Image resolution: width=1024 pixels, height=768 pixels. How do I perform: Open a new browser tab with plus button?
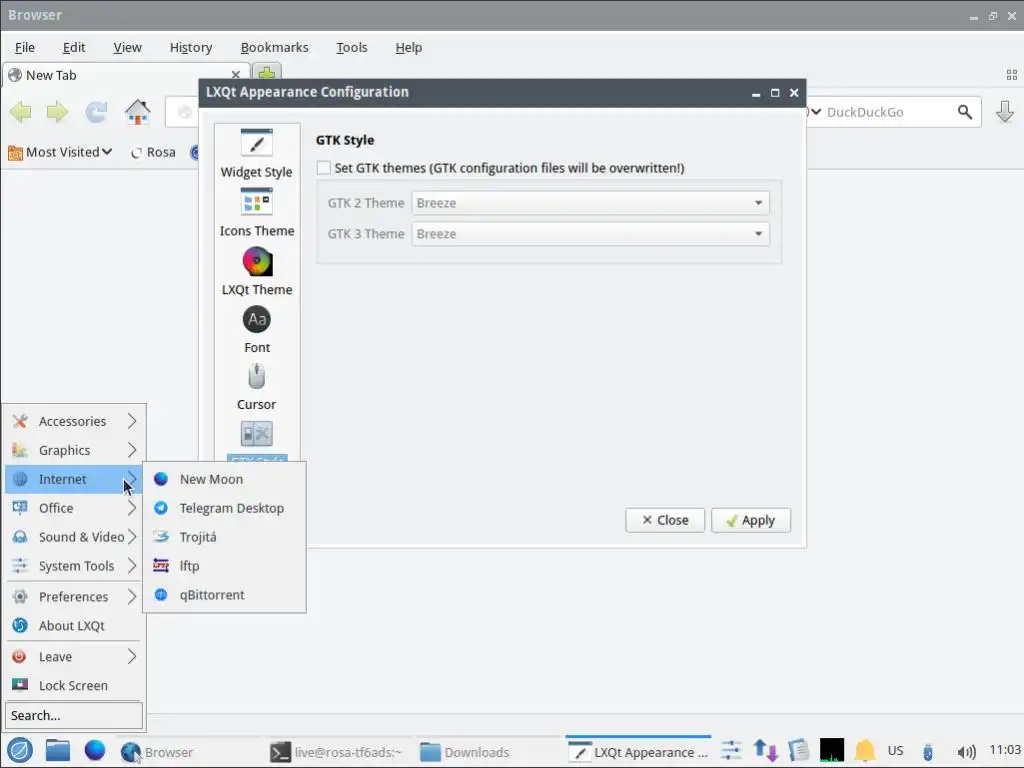[x=266, y=73]
